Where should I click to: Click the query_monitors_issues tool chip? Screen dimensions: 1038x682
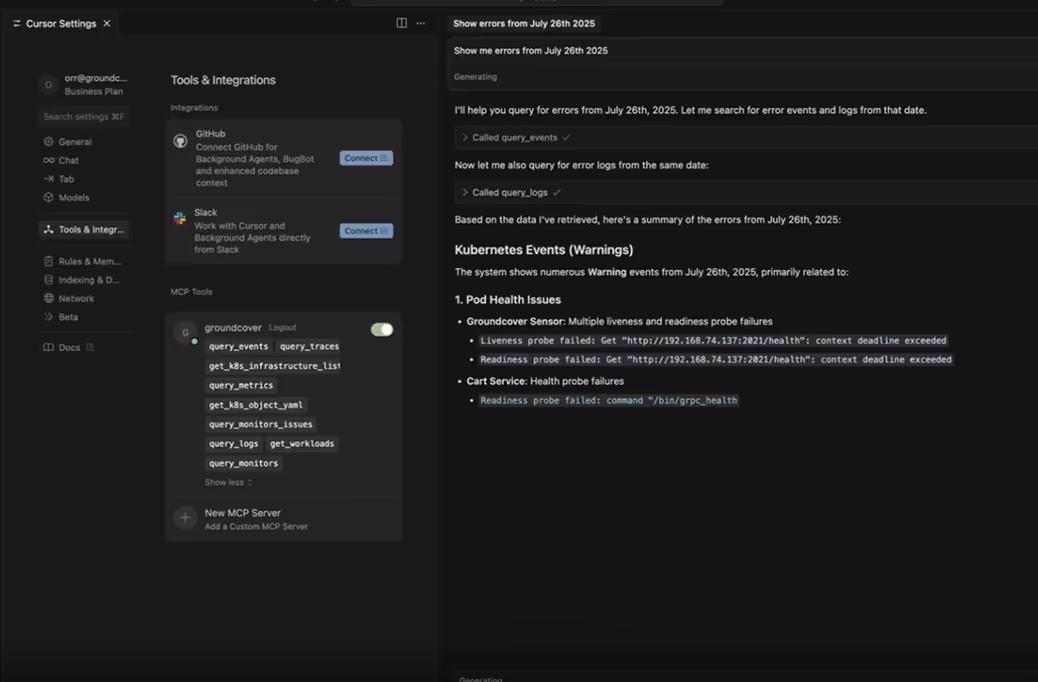coord(261,424)
